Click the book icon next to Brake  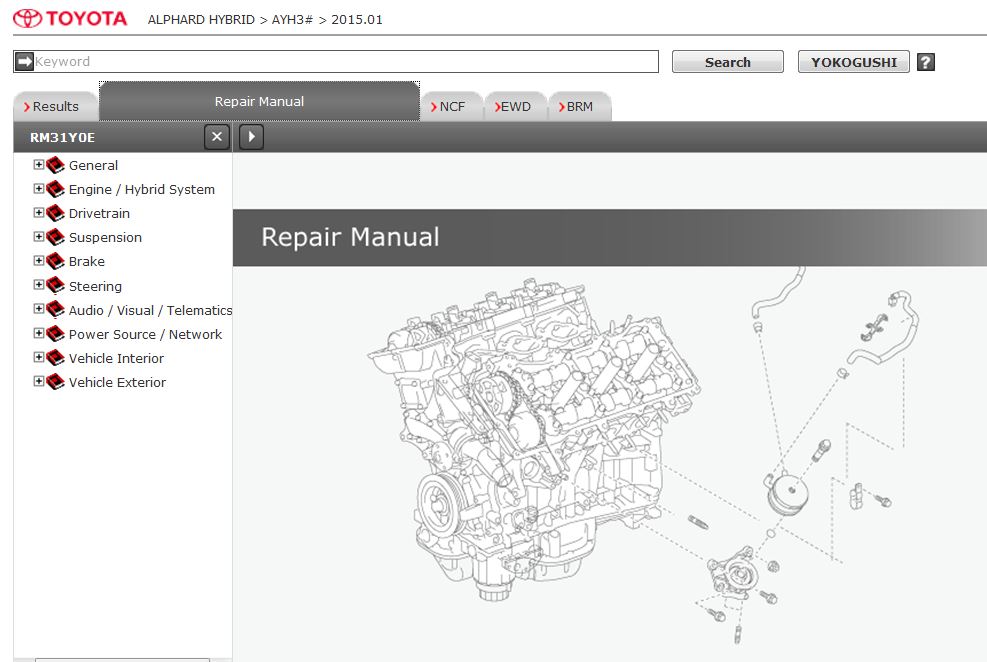click(54, 261)
